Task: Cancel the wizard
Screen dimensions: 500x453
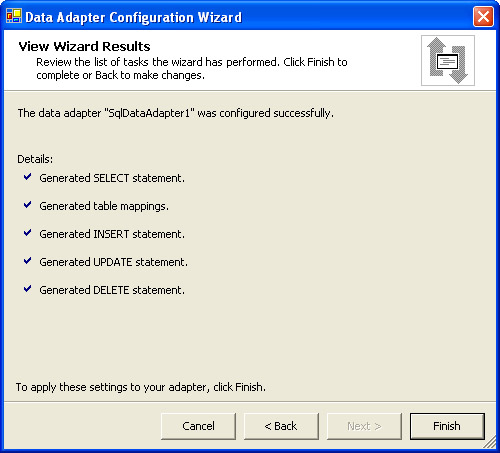Action: (x=198, y=426)
